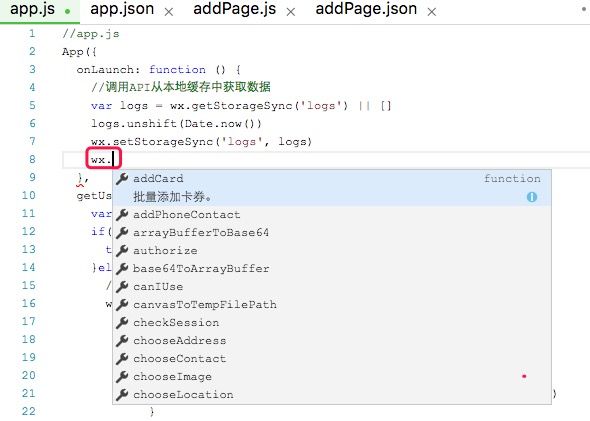
Task: Click wrench icon beside checkSession
Action: (x=122, y=323)
